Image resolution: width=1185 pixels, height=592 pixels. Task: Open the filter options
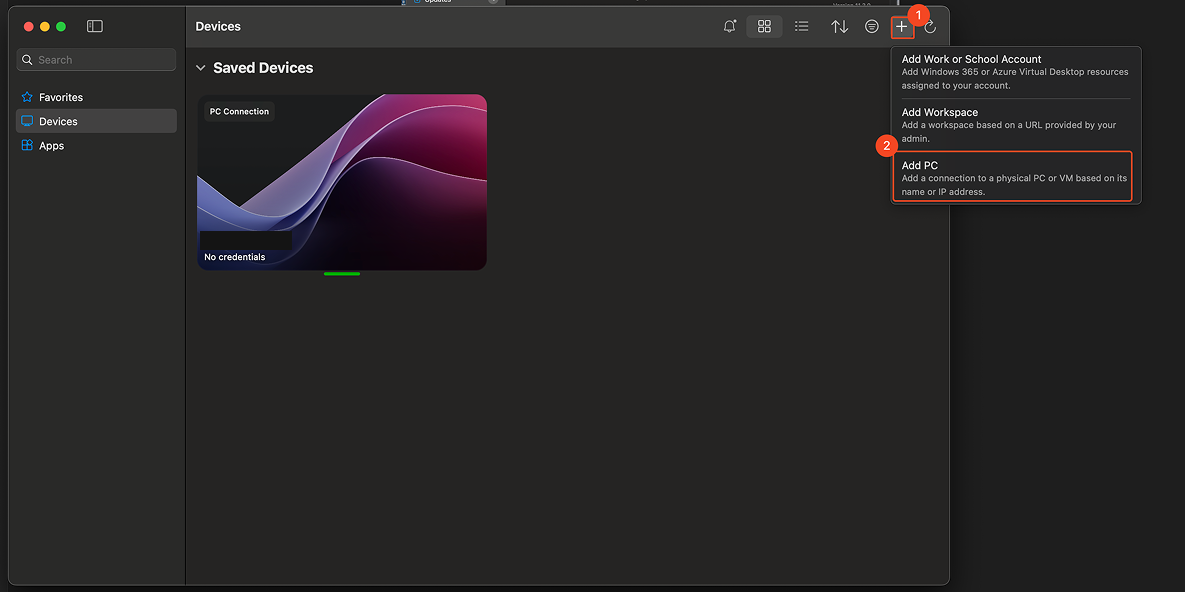pos(871,26)
